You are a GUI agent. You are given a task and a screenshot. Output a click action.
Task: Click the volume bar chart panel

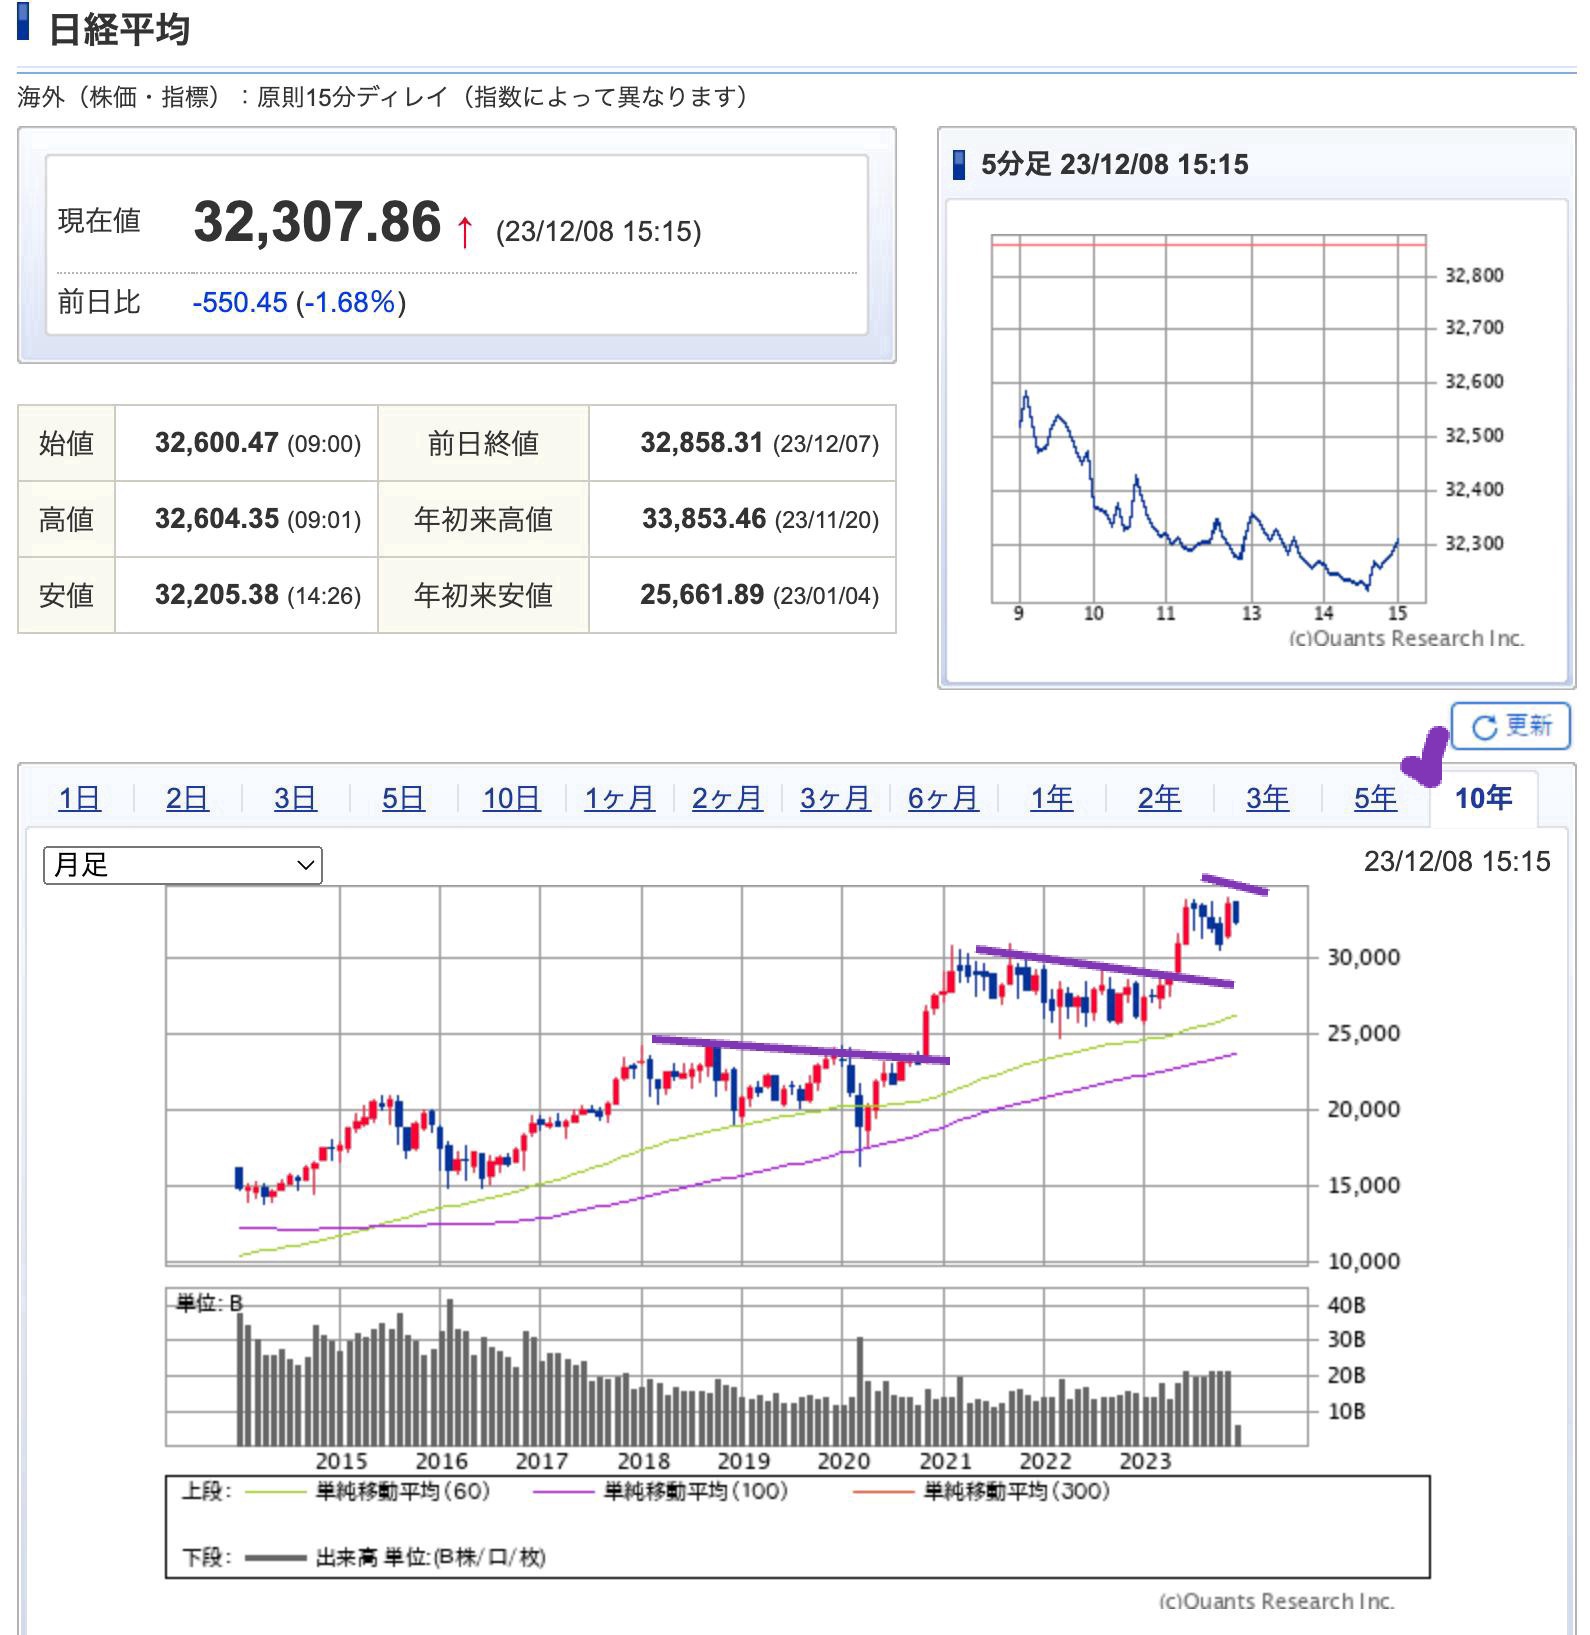tap(737, 1367)
